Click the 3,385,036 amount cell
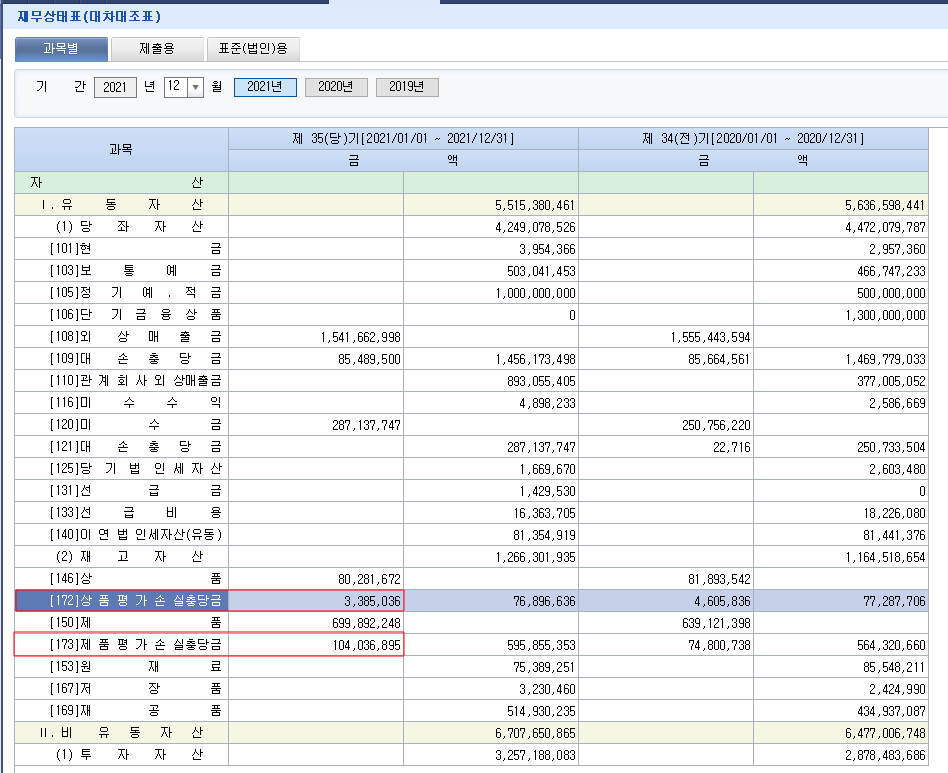 316,600
